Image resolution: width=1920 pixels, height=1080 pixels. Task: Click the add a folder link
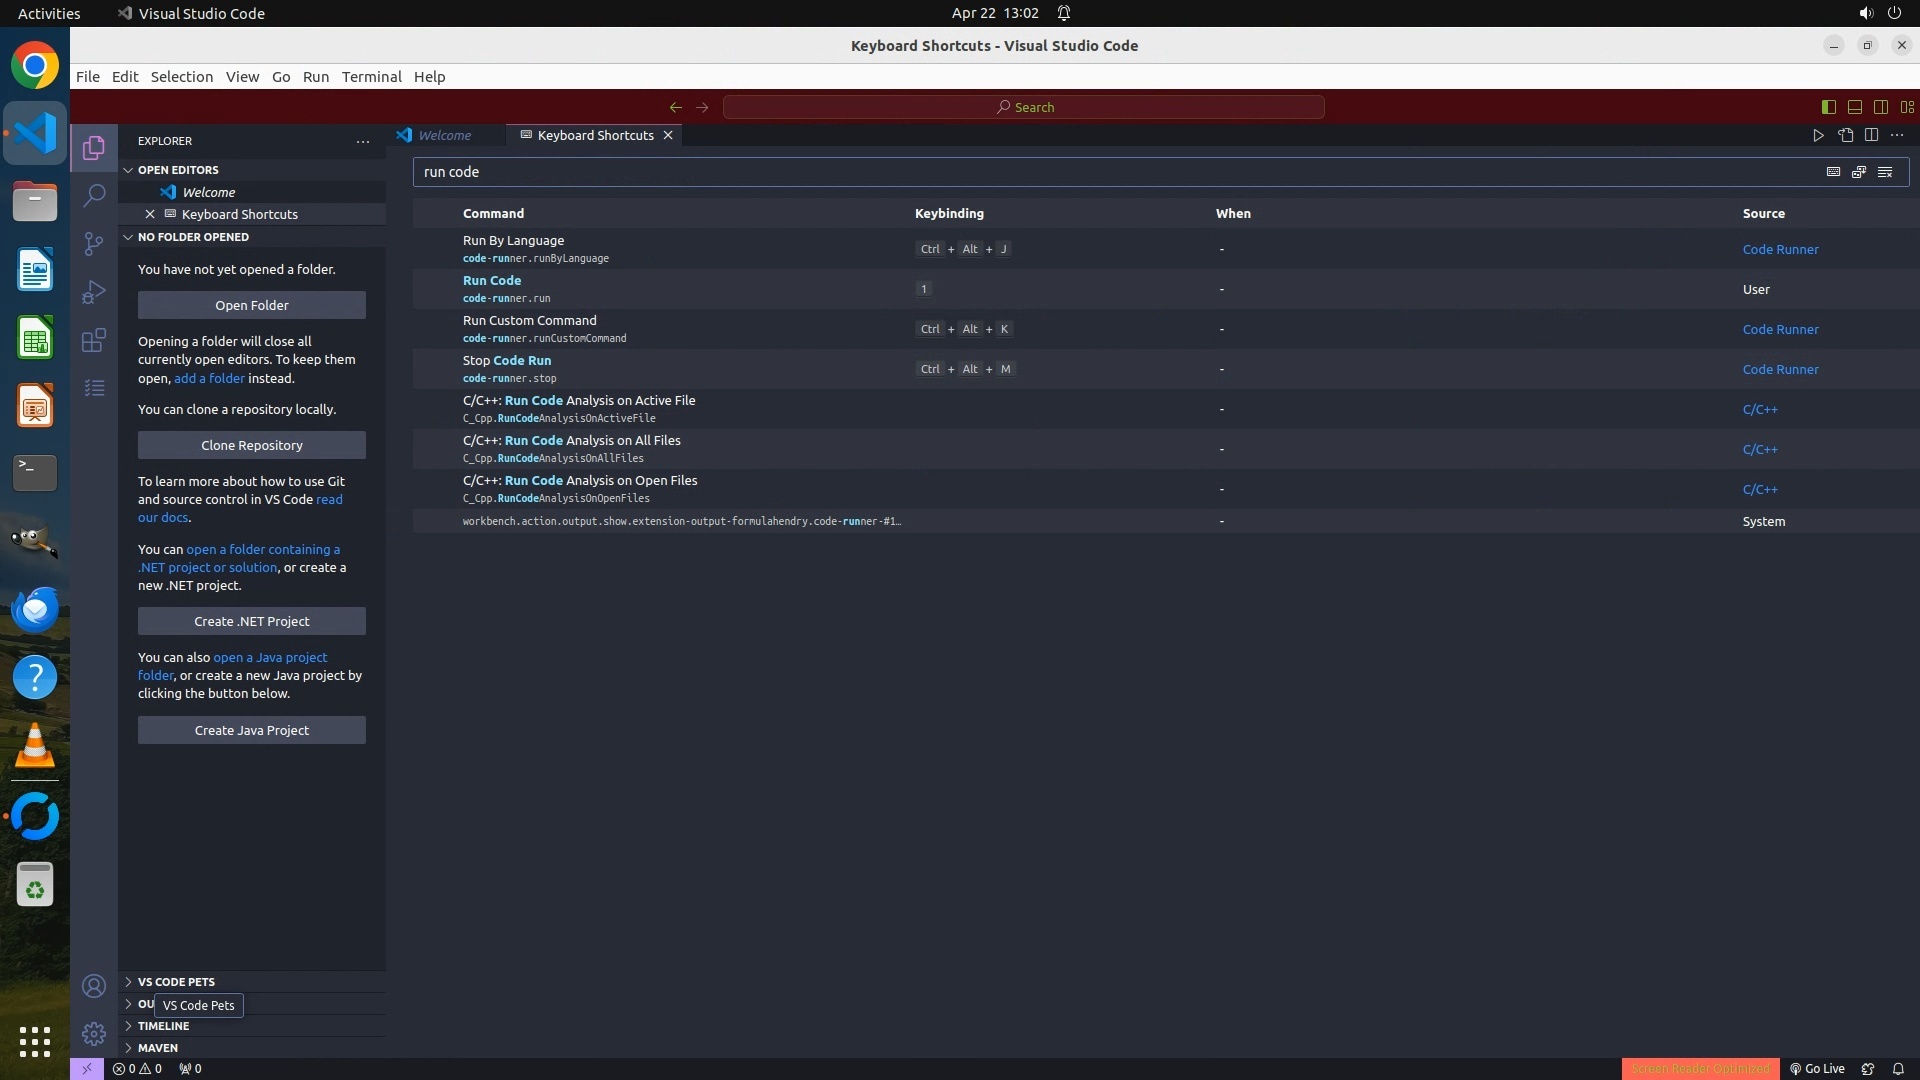click(x=209, y=378)
